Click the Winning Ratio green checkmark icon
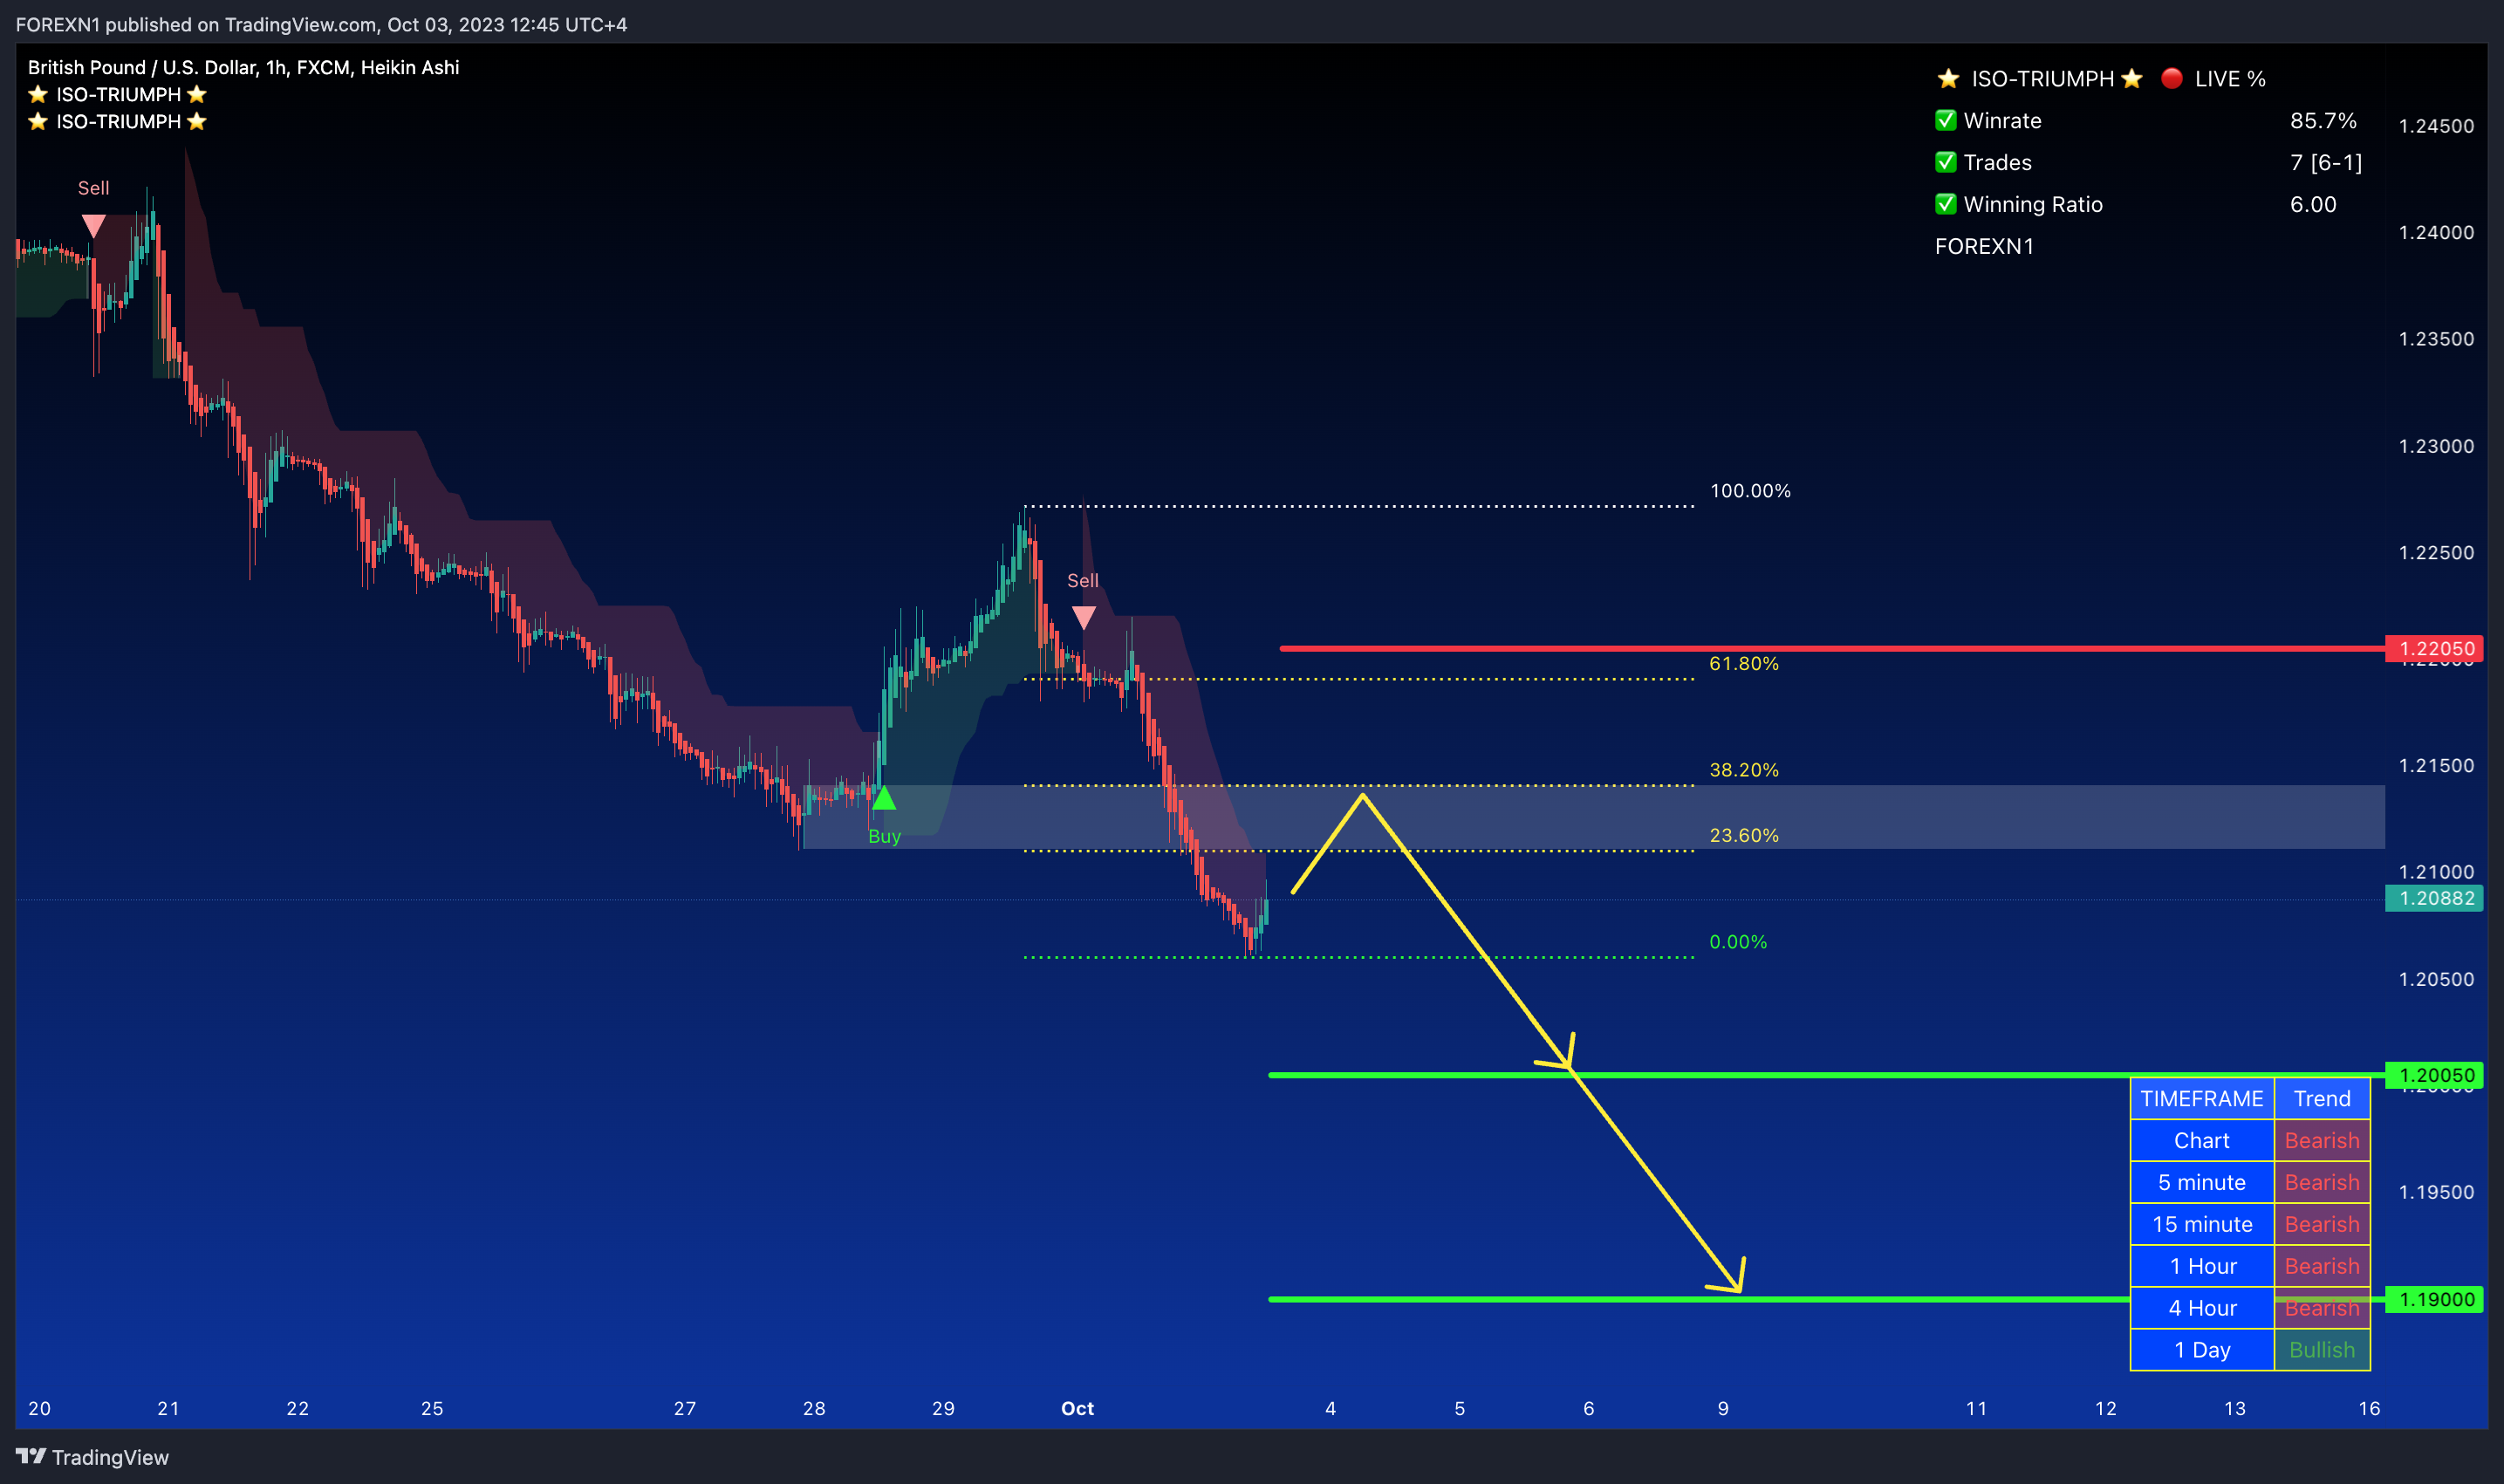2504x1484 pixels. [1945, 204]
